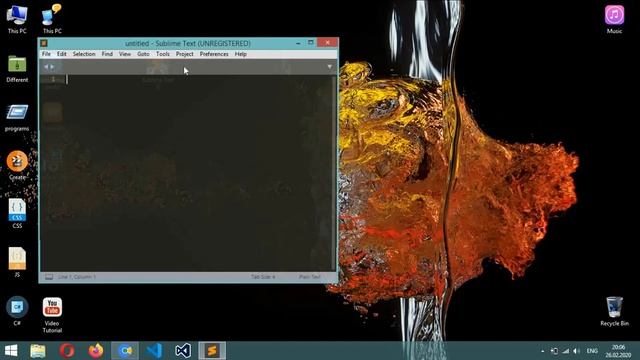Select the This PC icon with chat bubble

[52, 20]
